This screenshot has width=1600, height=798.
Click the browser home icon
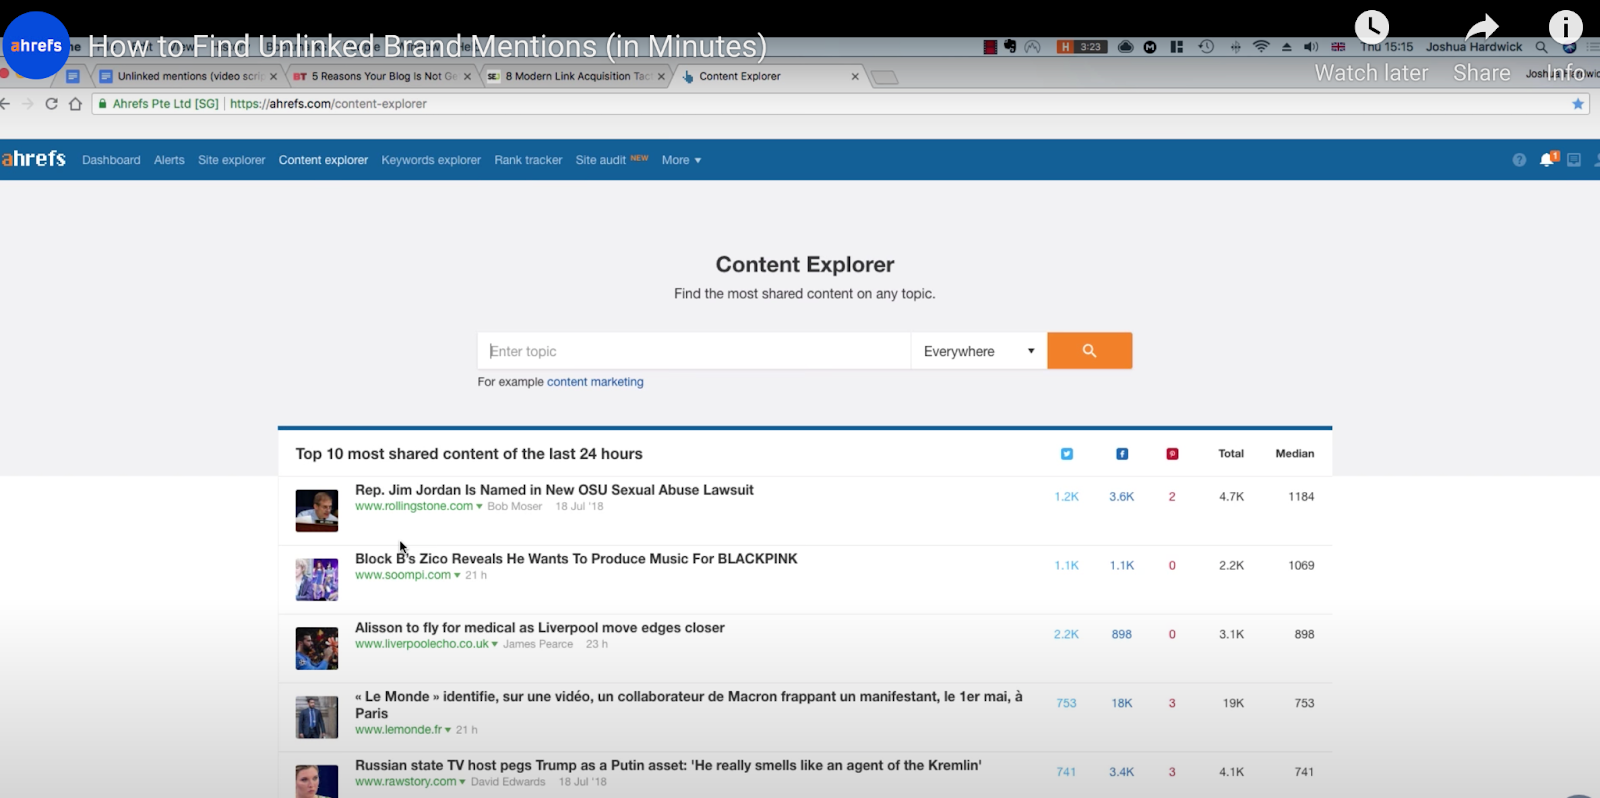75,104
